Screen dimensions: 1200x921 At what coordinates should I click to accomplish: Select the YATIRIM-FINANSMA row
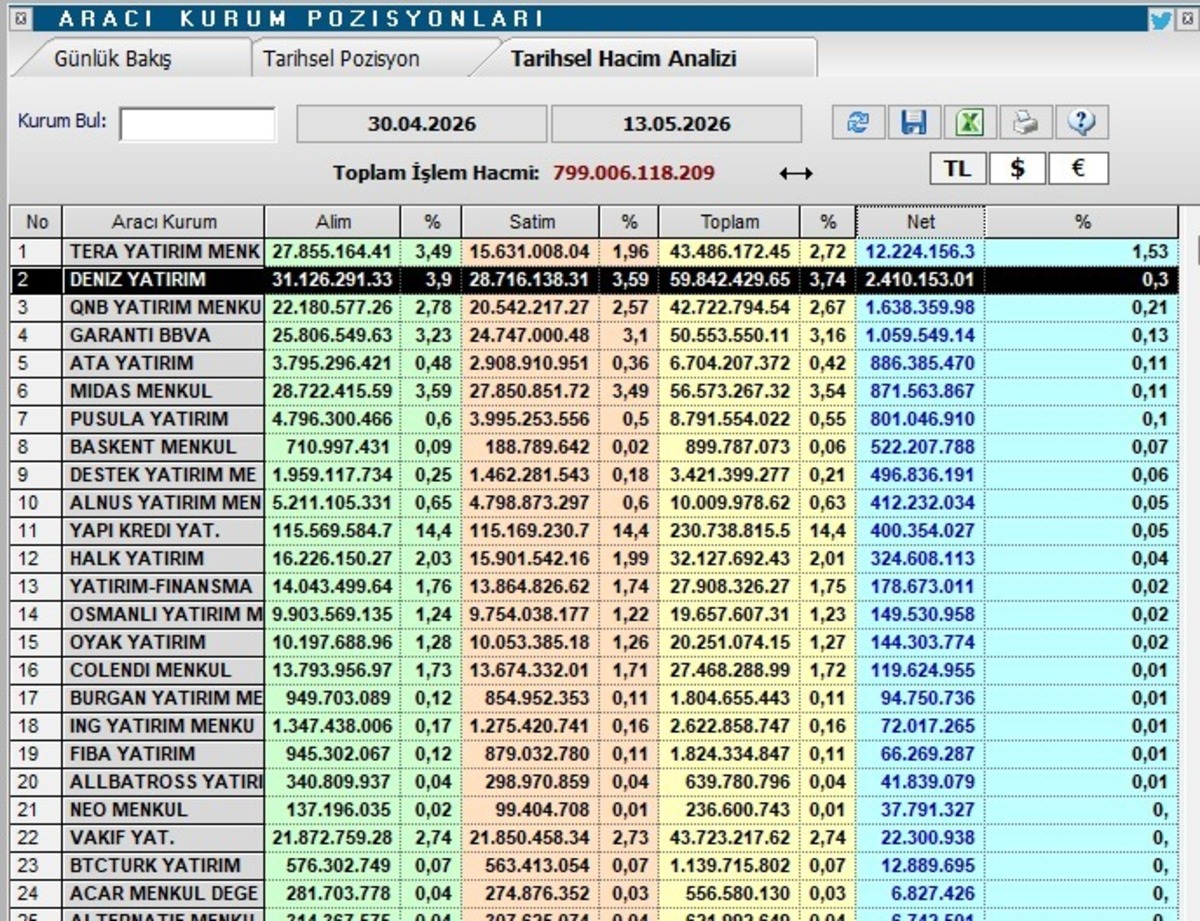596,586
